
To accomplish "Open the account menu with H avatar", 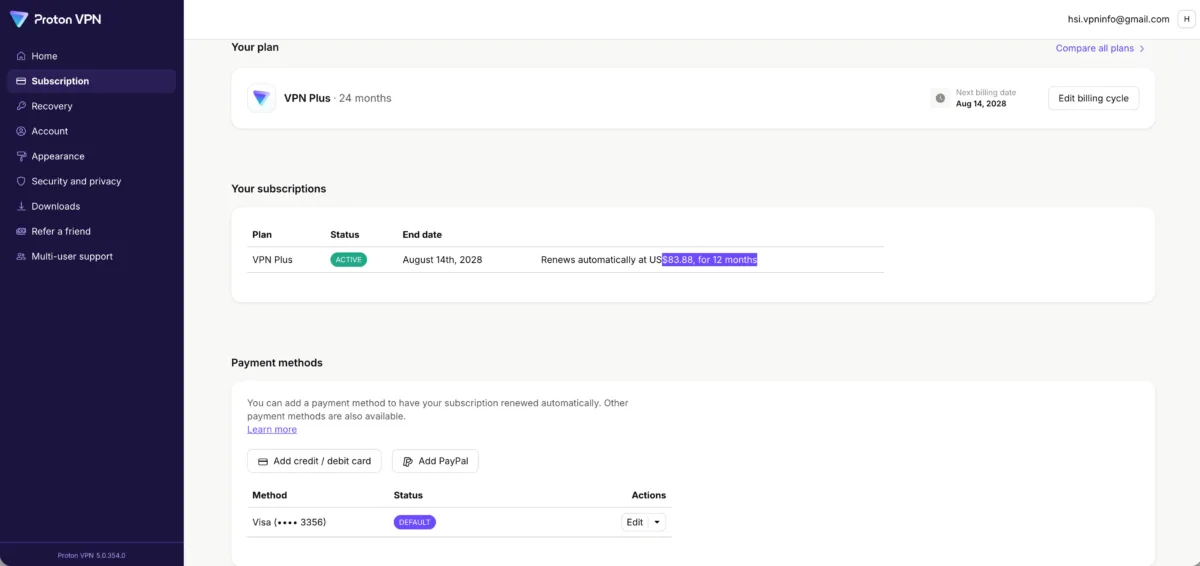I will click(x=1187, y=19).
